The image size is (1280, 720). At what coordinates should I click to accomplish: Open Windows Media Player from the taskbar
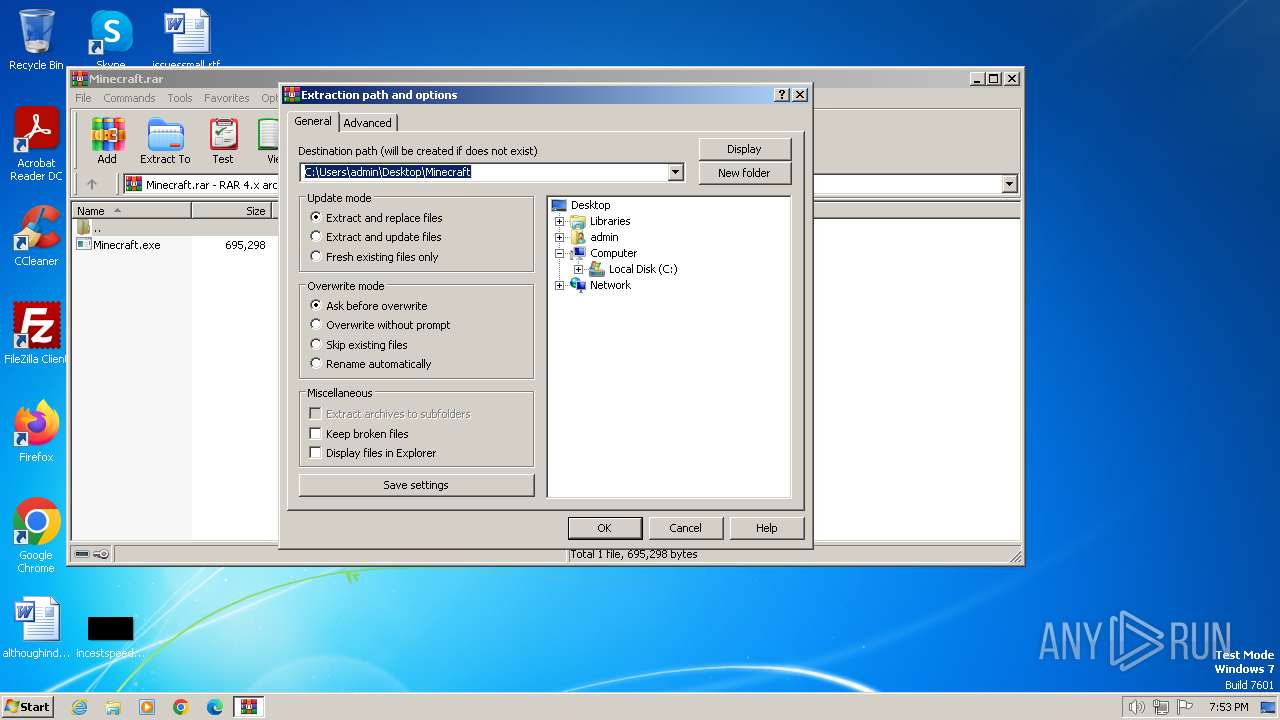coord(147,707)
